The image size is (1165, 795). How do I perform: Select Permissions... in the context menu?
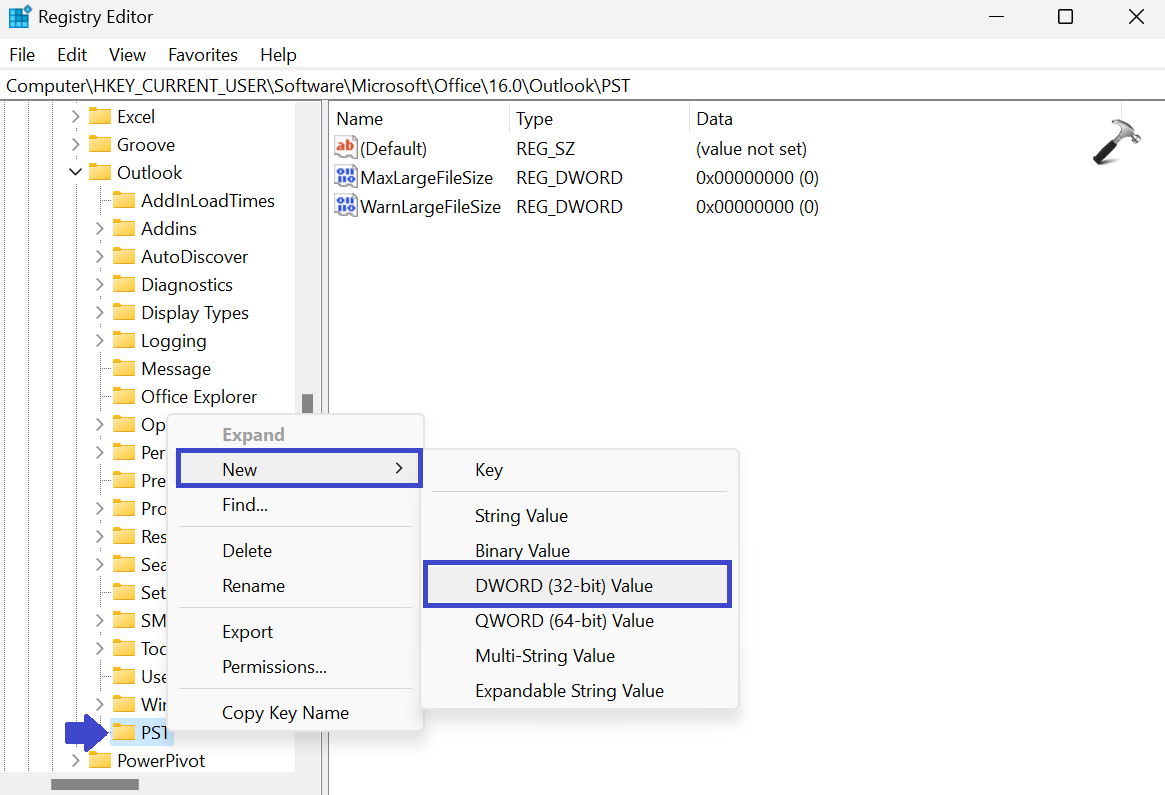pyautogui.click(x=274, y=667)
